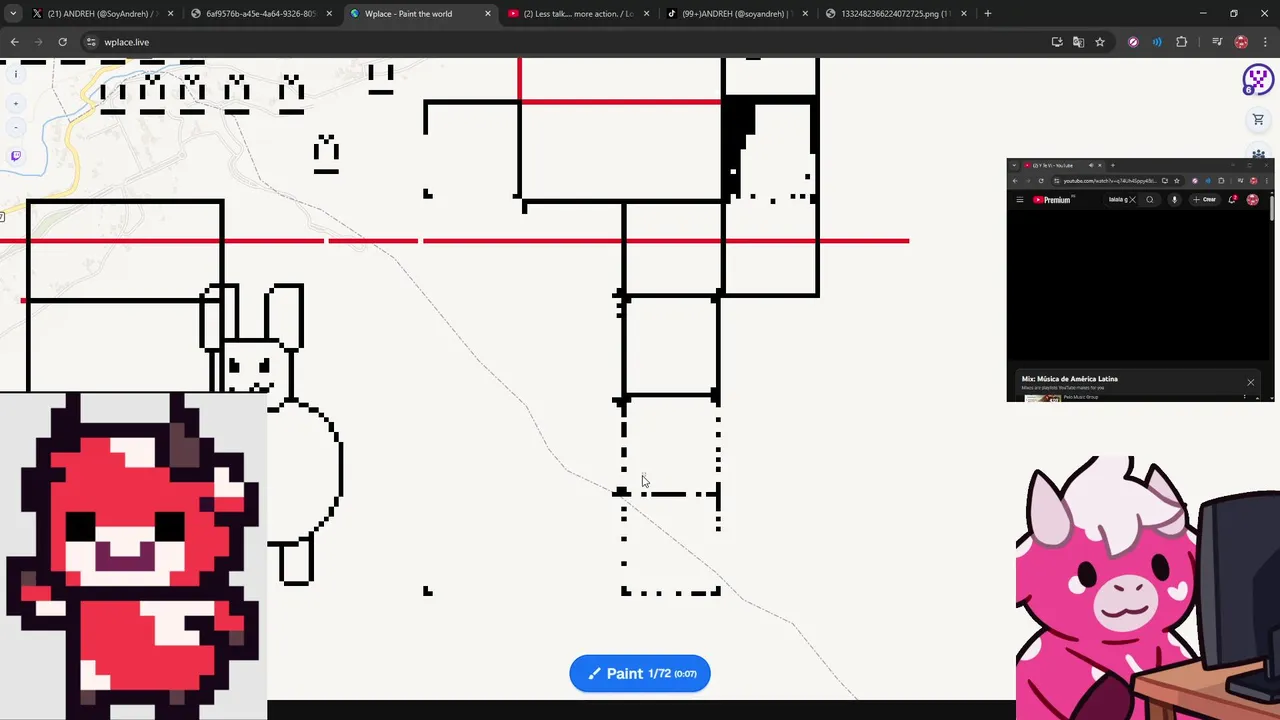
Task: Click YouTube voice search microphone
Action: 1175,200
